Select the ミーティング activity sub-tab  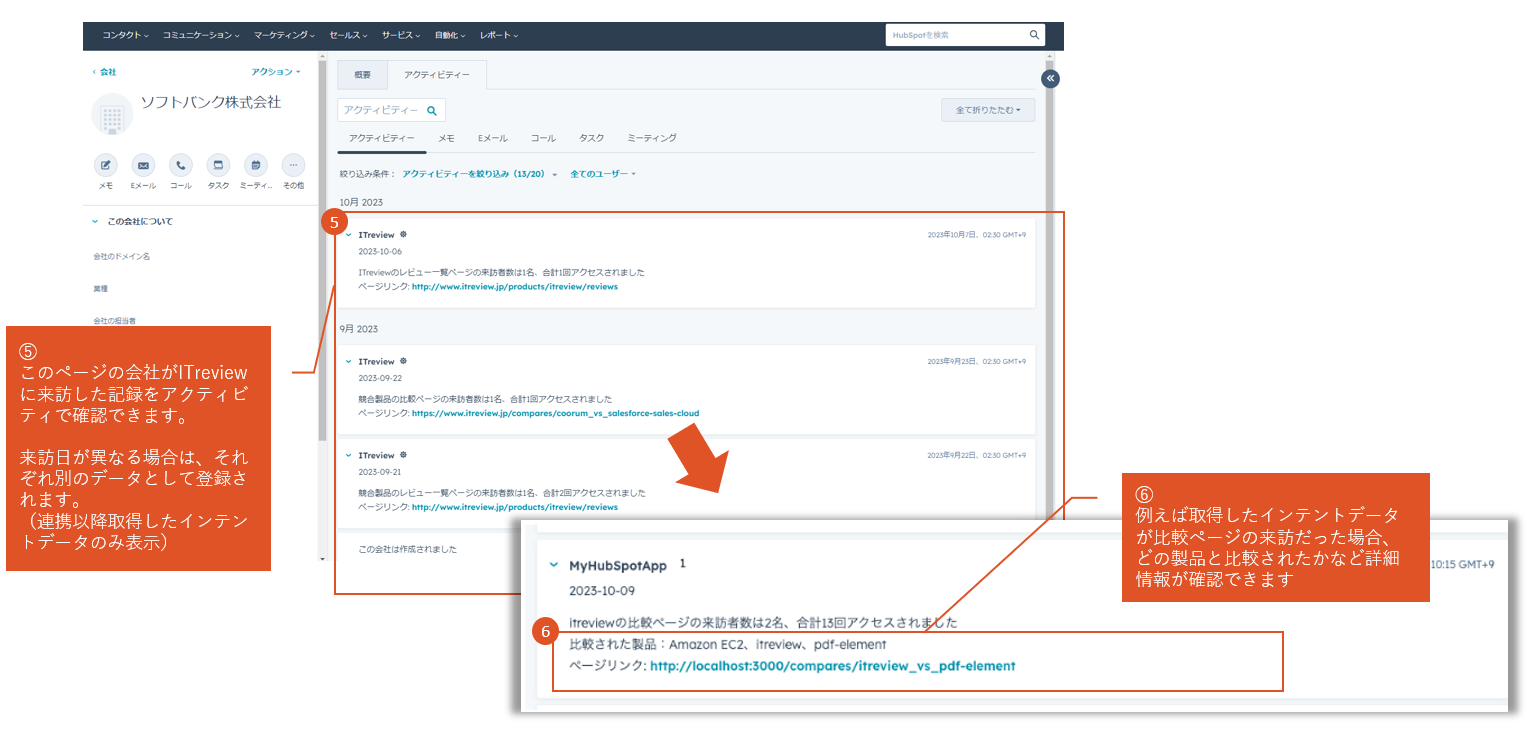click(651, 138)
